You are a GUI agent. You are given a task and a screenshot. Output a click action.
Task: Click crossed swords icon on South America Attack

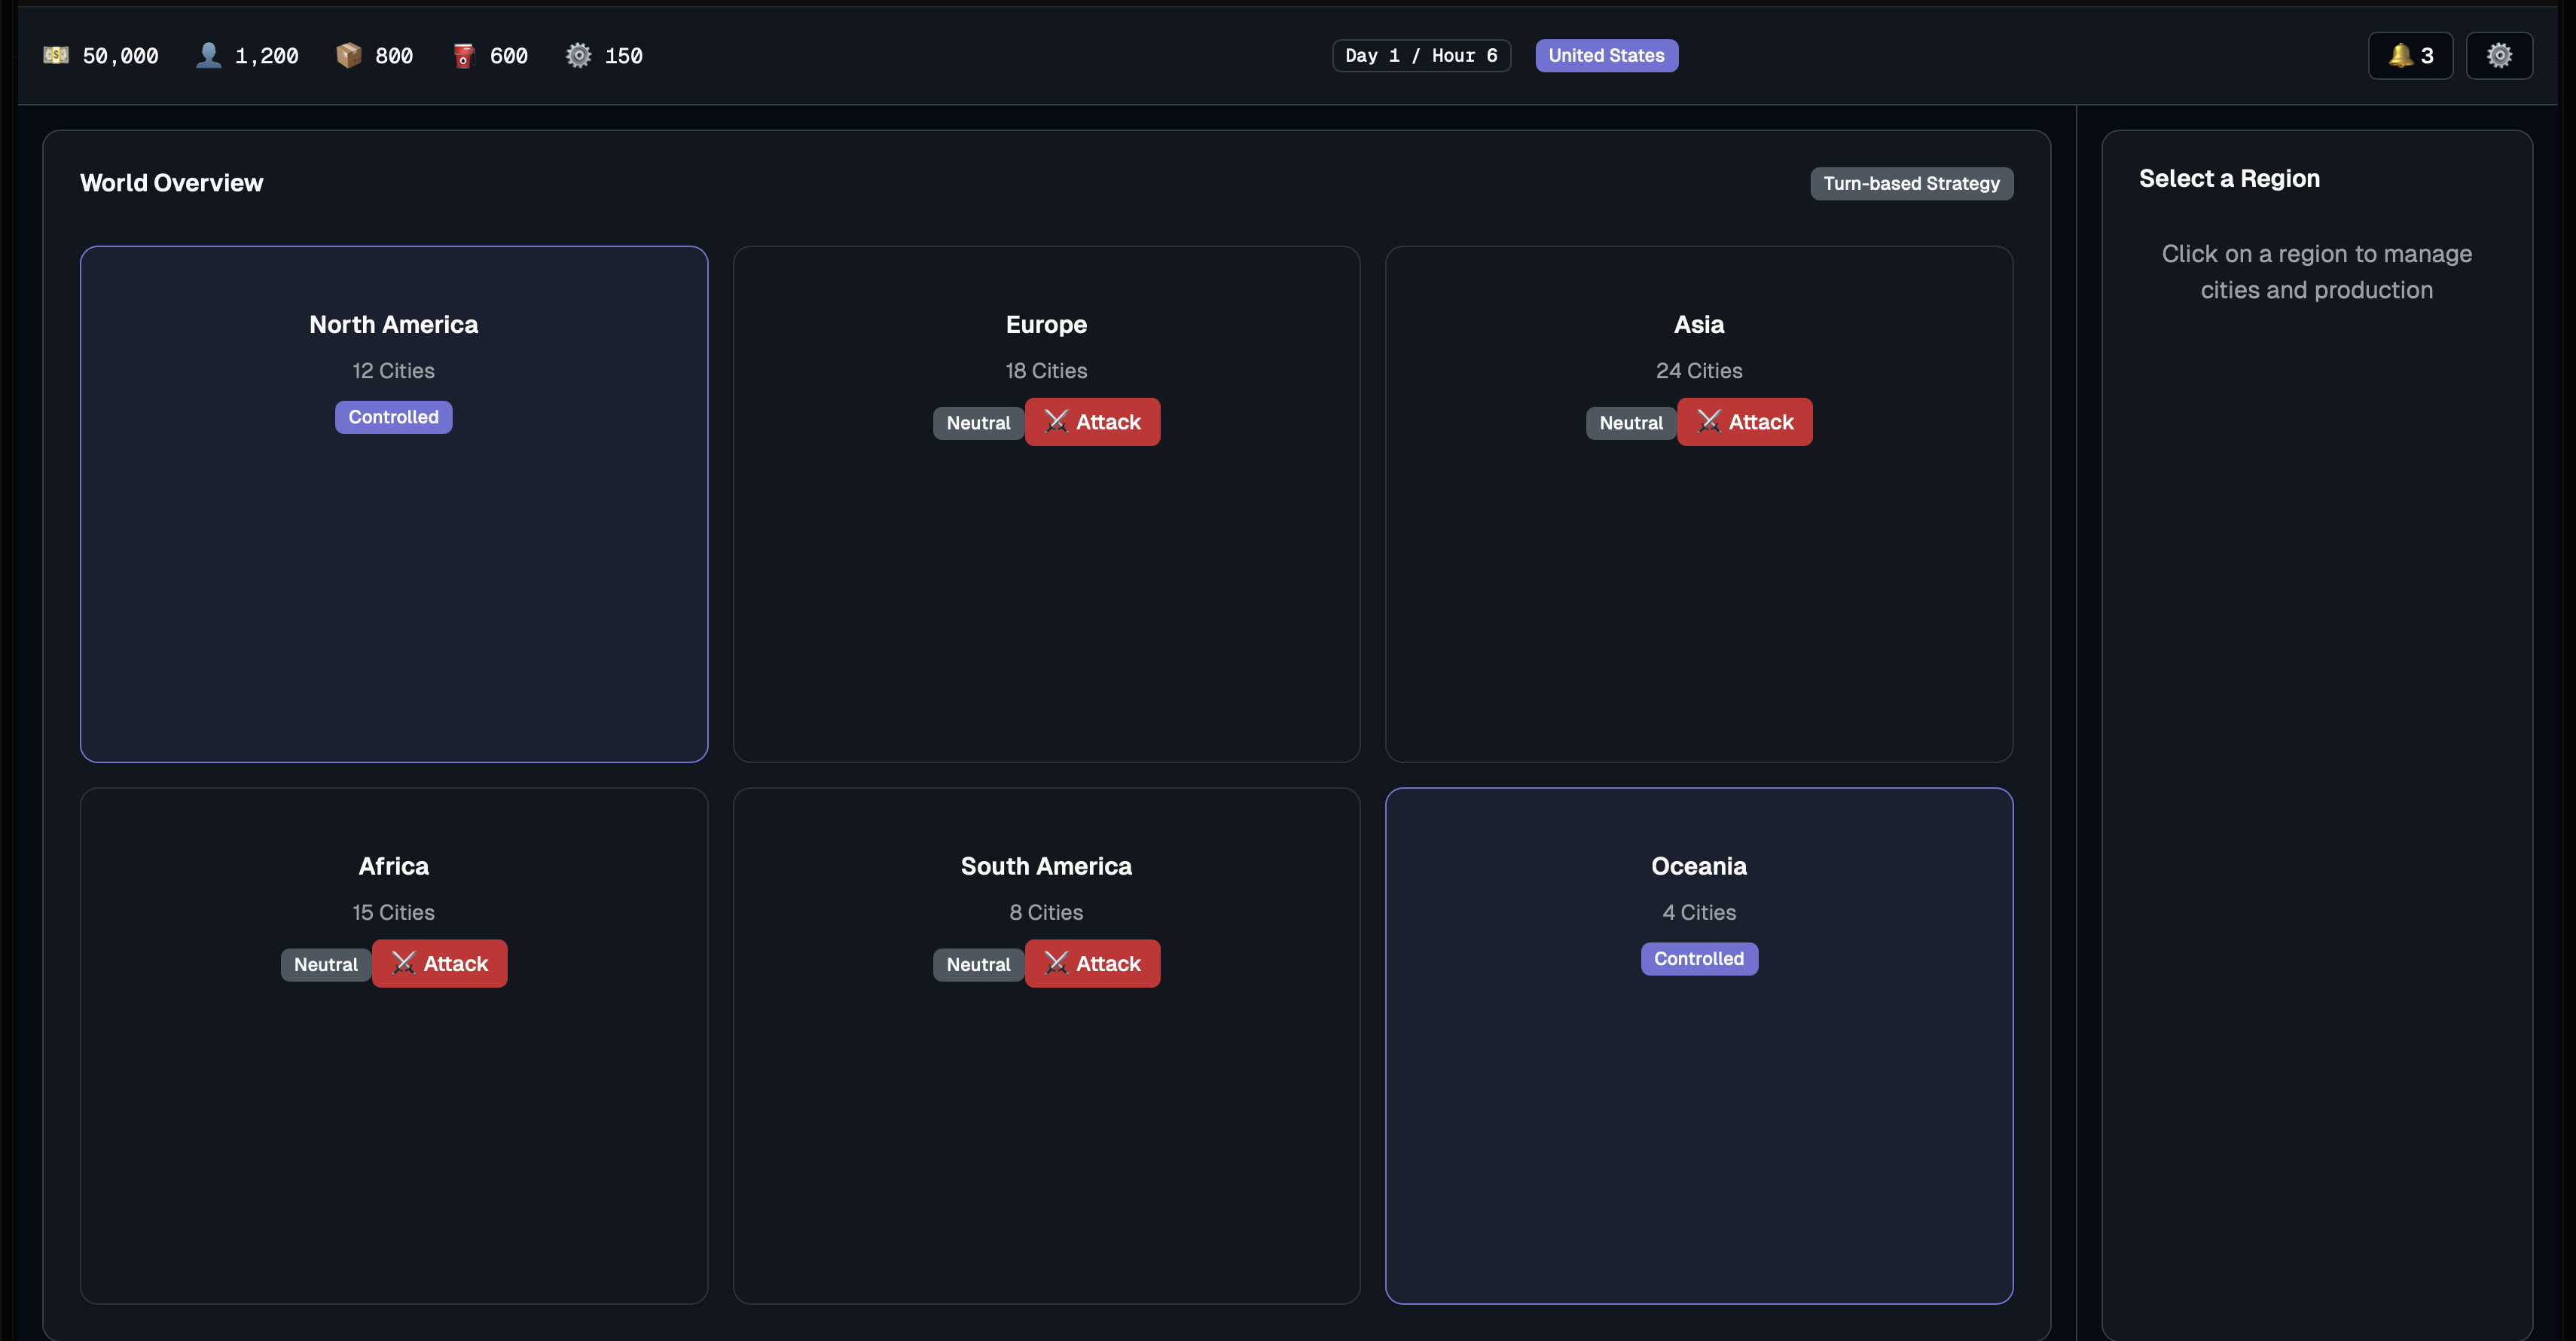click(1056, 962)
